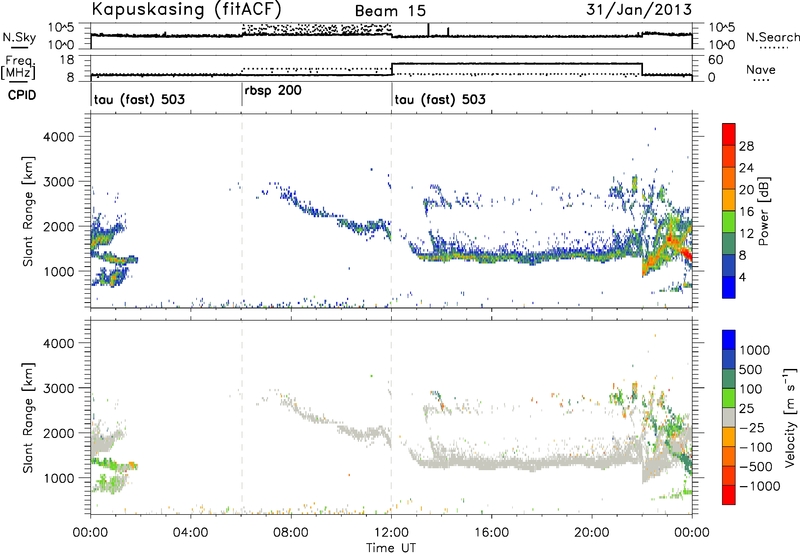Click the '08:00' time axis label
Viewport: 800px width, 554px height.
point(290,533)
